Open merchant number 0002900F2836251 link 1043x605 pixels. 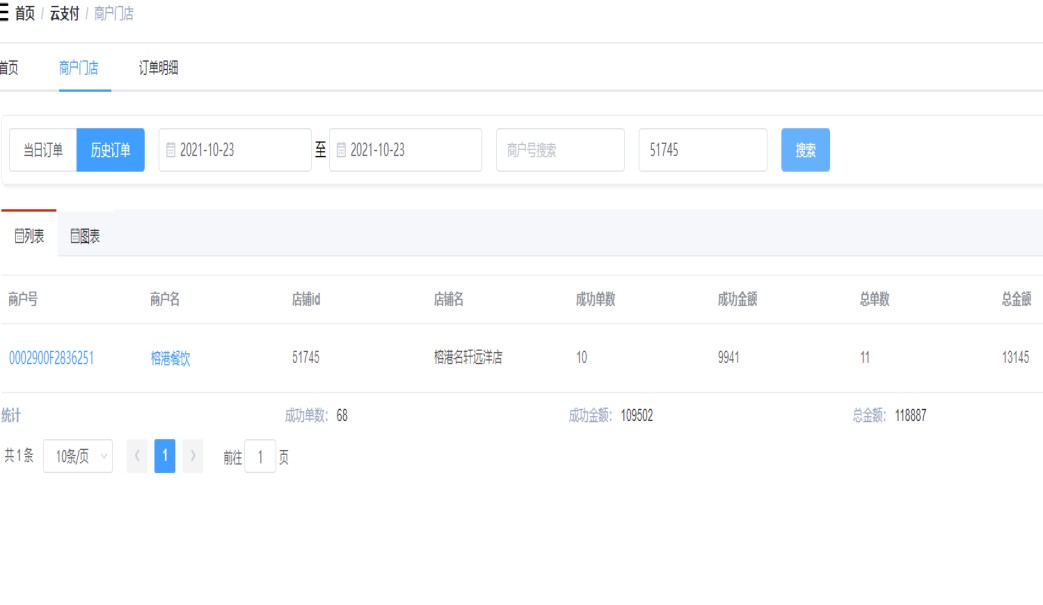(x=51, y=358)
